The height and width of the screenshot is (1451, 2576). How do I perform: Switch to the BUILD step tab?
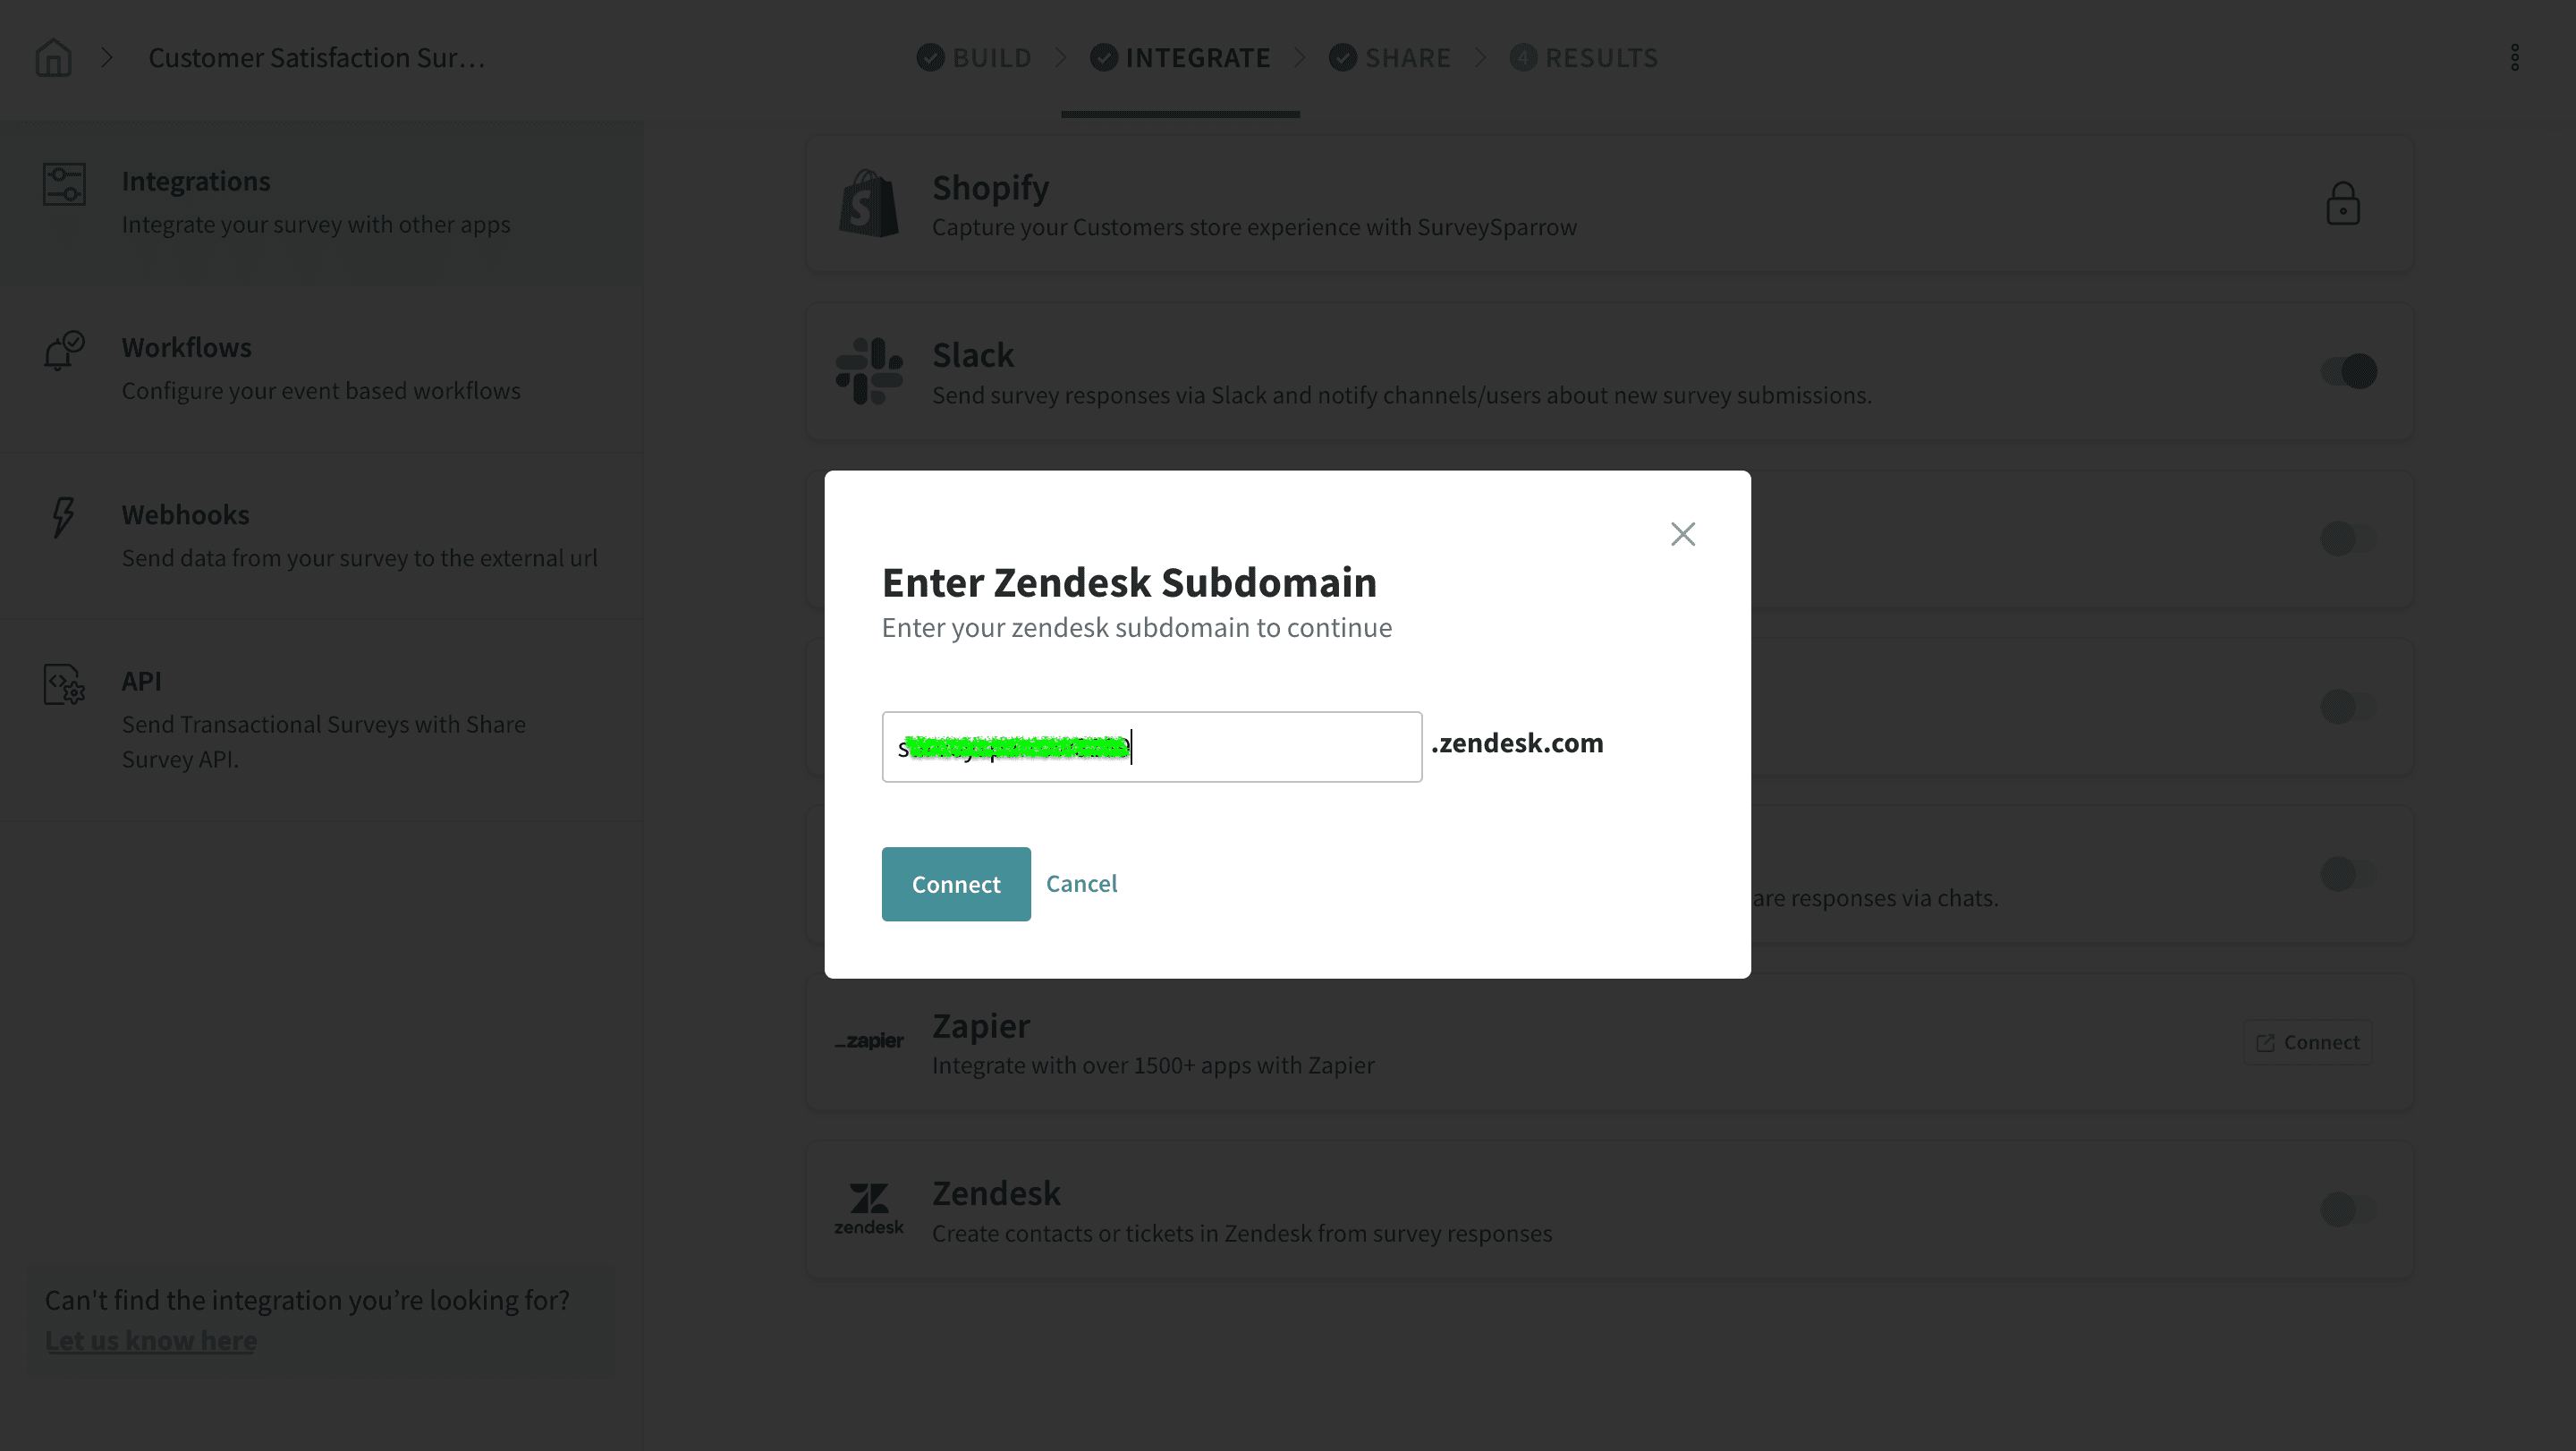975,58
